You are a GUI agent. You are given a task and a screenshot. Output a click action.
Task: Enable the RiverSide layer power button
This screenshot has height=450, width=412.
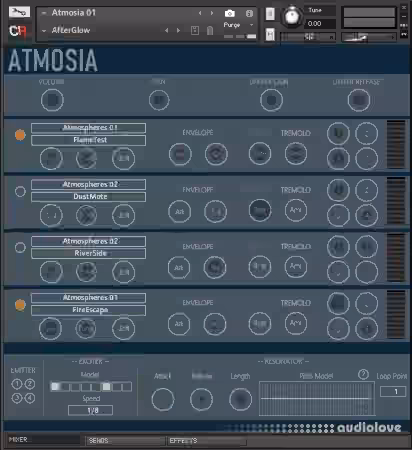click(x=20, y=247)
